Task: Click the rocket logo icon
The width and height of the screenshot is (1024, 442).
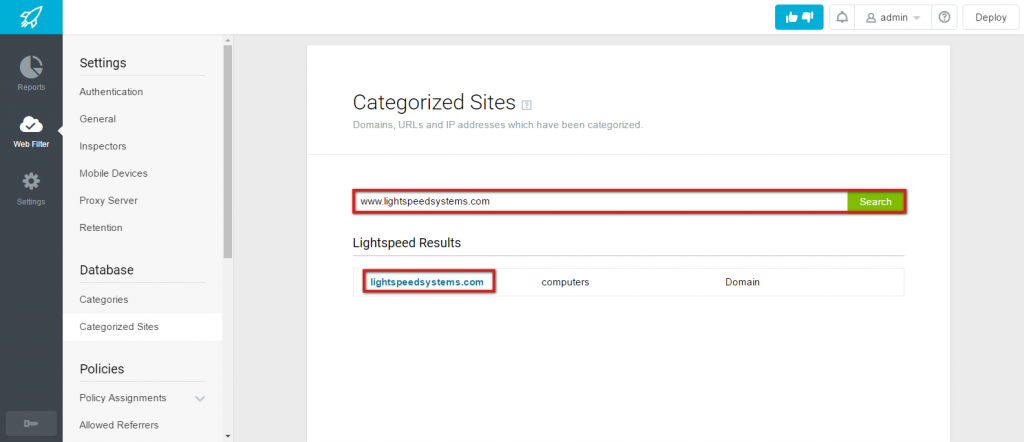Action: (30, 16)
